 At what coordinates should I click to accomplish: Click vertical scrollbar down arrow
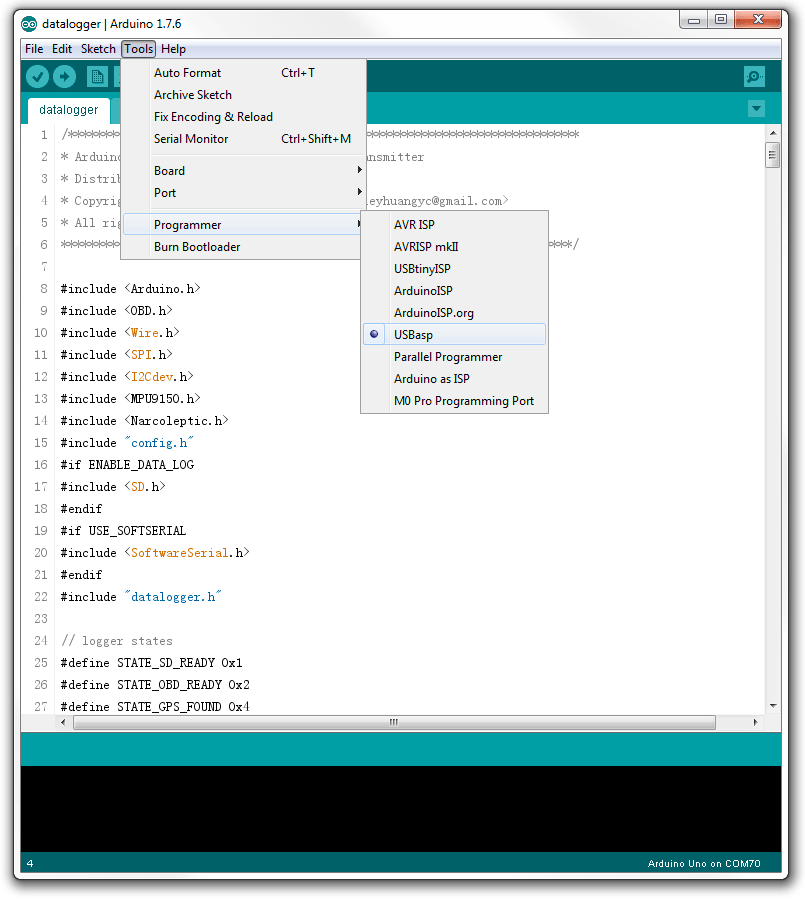tap(773, 705)
